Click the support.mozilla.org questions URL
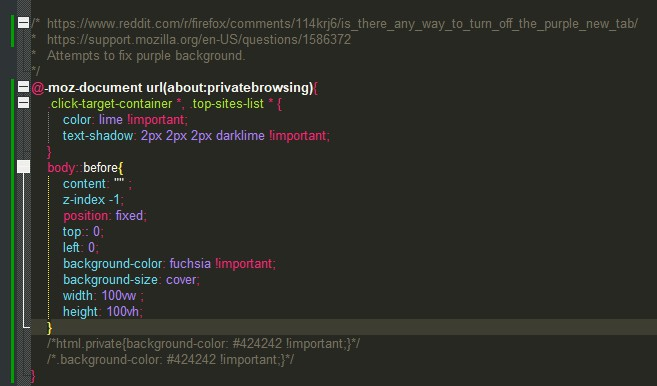Viewport: 657px width, 386px height. (x=199, y=39)
